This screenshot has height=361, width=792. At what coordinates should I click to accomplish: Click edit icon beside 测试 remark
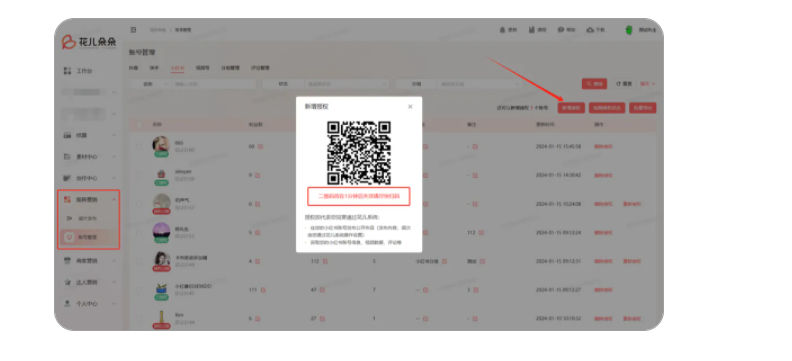point(483,261)
